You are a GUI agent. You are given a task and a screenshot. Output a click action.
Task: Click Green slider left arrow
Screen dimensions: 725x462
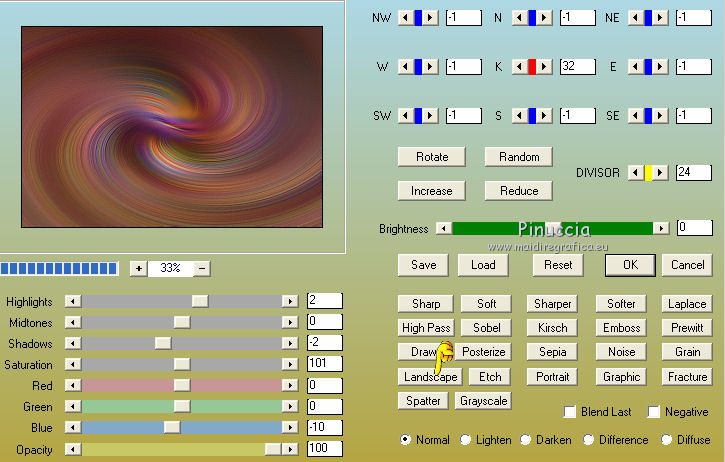tap(73, 407)
